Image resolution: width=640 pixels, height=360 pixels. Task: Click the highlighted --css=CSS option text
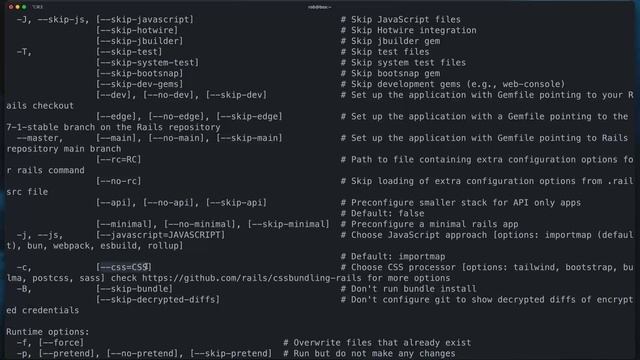click(124, 267)
